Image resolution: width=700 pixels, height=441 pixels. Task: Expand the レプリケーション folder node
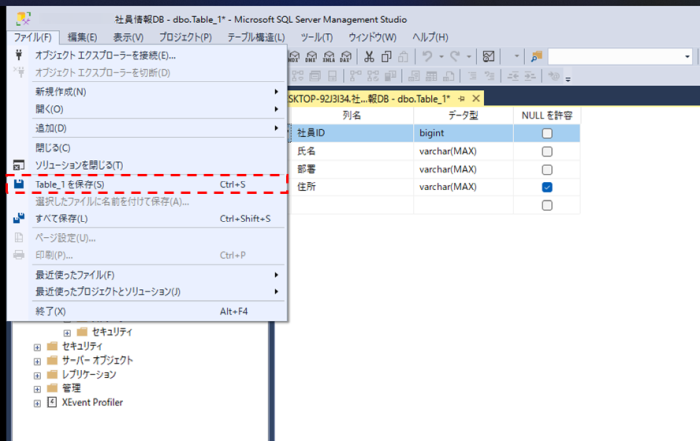[37, 374]
